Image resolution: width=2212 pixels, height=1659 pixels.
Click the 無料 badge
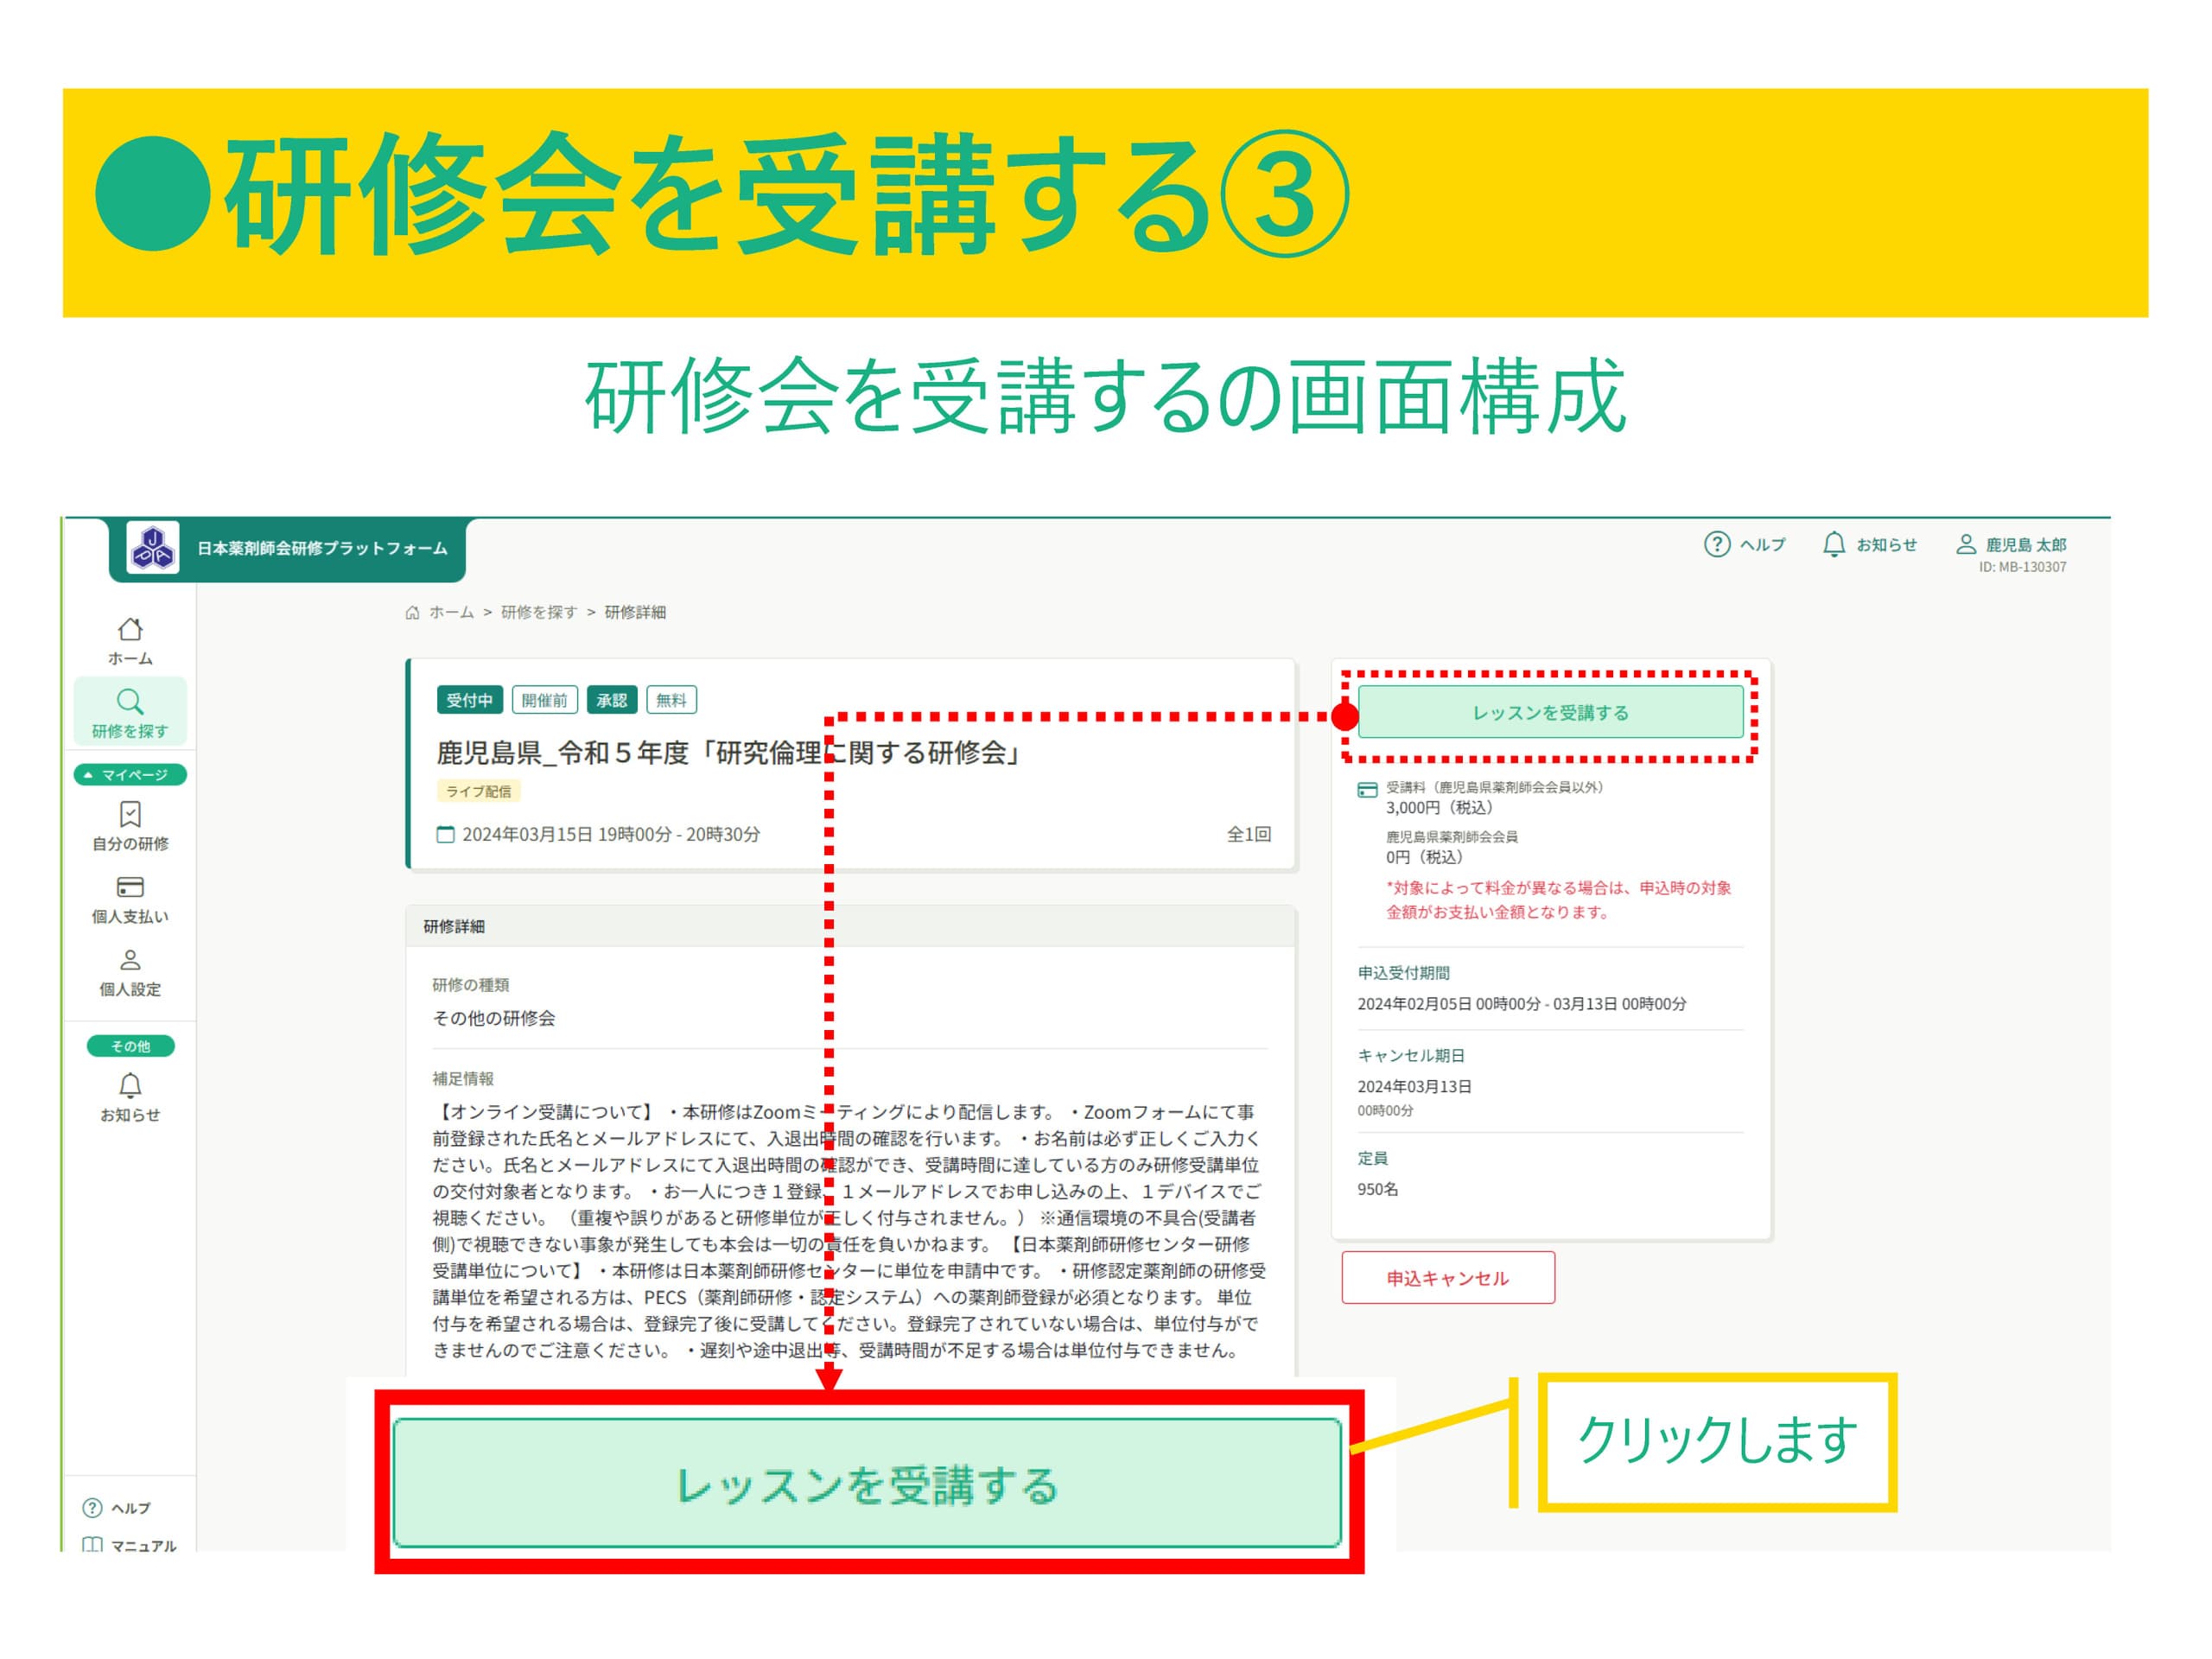tap(671, 700)
